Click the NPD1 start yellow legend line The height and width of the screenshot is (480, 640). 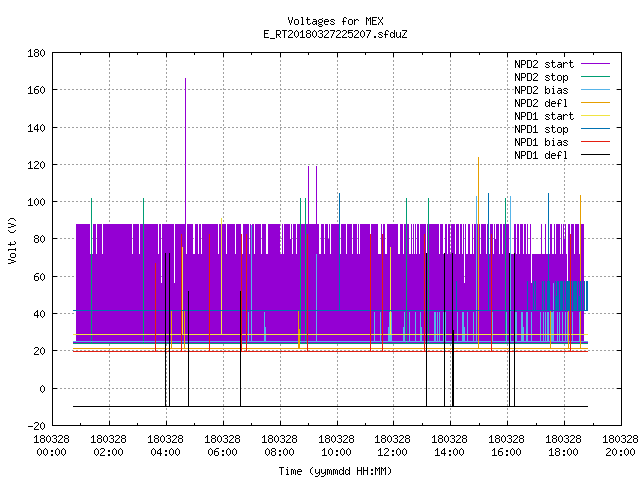595,116
